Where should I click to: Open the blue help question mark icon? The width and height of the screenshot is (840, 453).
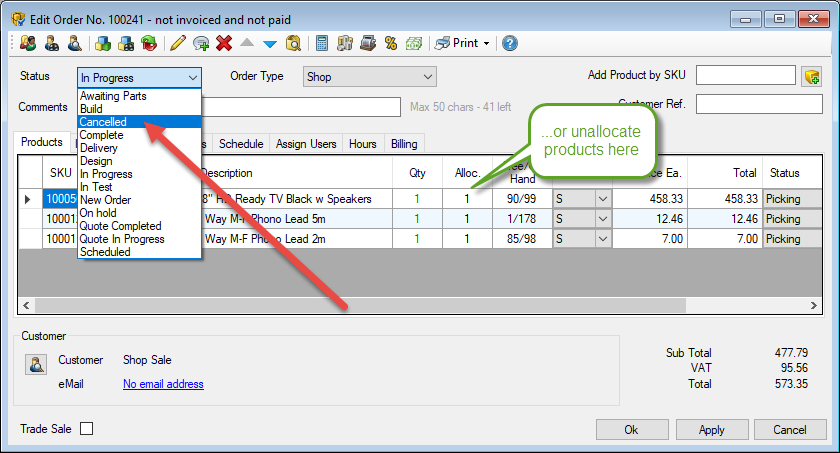(510, 43)
